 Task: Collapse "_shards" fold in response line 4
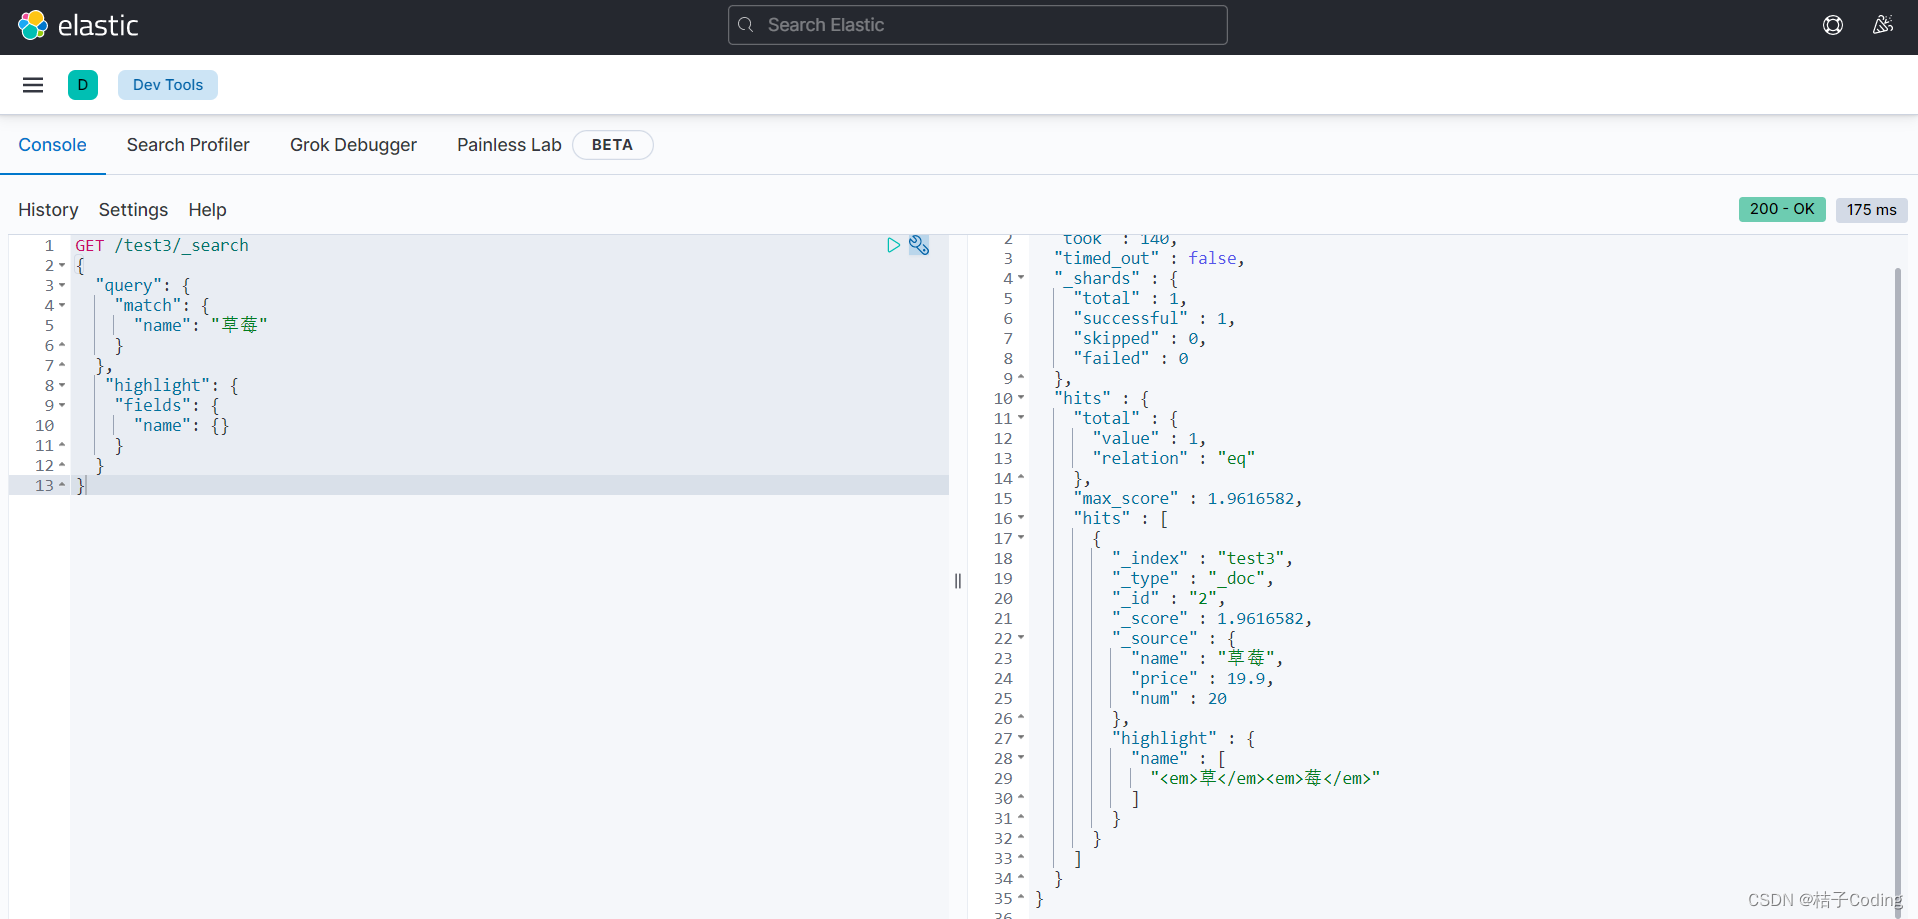pos(1021,278)
